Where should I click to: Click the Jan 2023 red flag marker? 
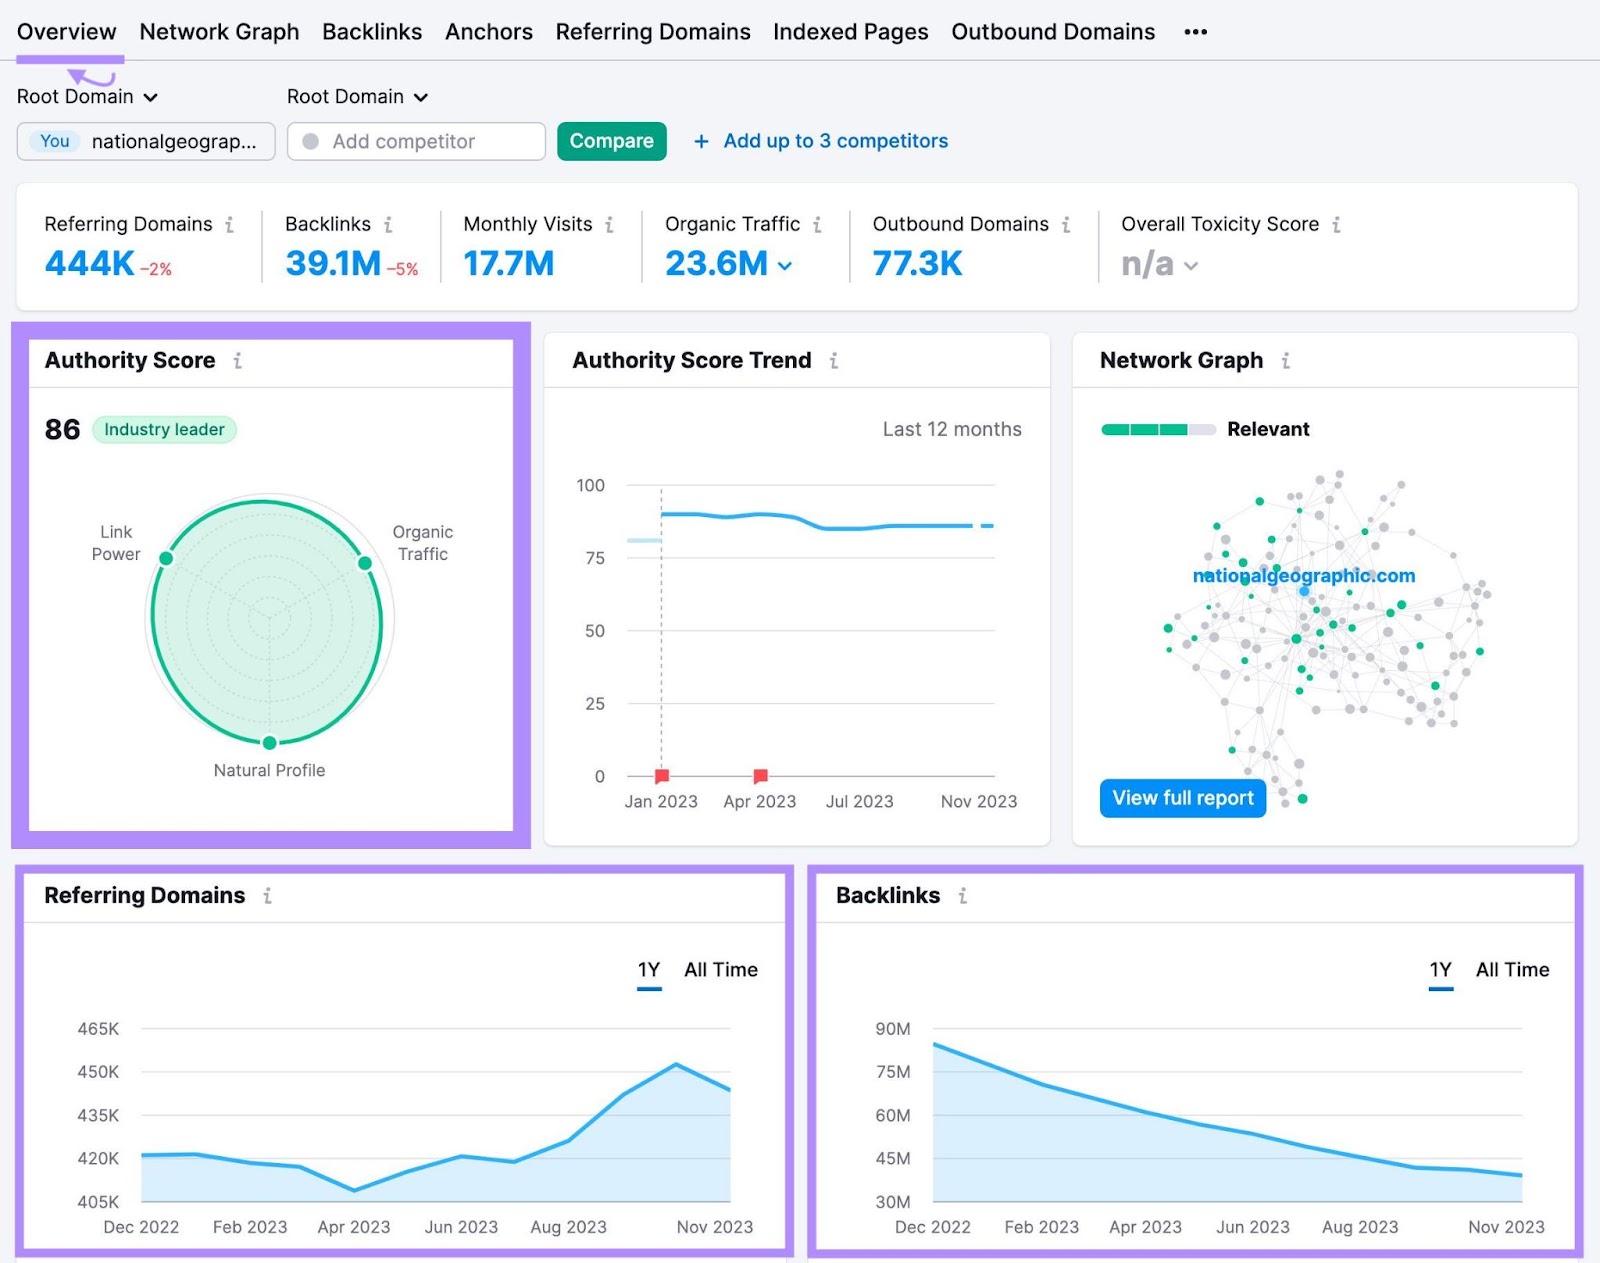[x=662, y=776]
